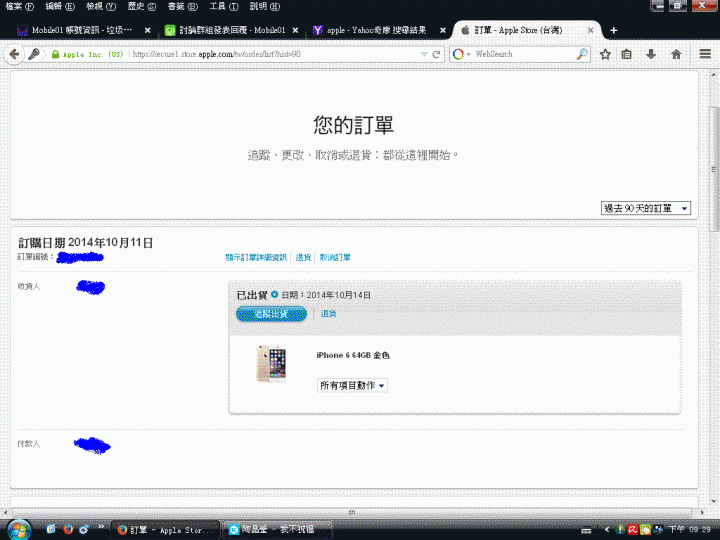Go to the home page icon
The height and width of the screenshot is (540, 720).
click(x=676, y=54)
